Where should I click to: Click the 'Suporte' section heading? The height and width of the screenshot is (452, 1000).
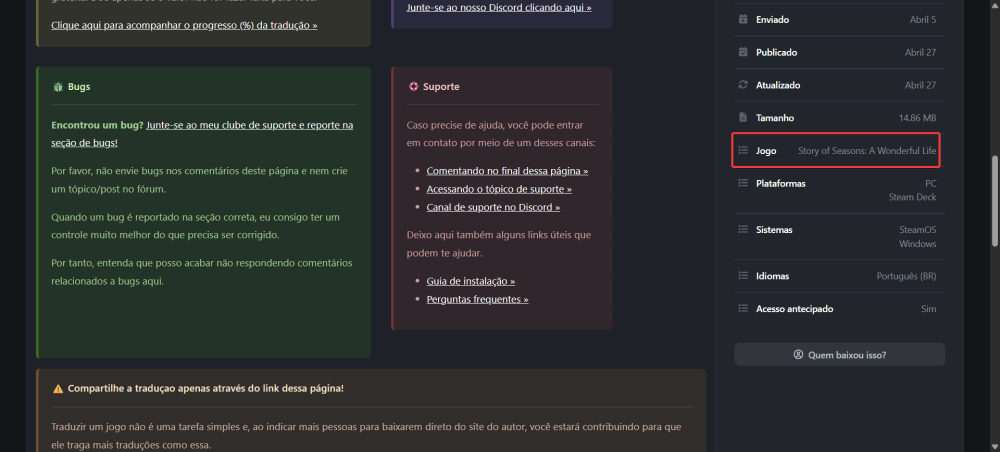click(441, 87)
